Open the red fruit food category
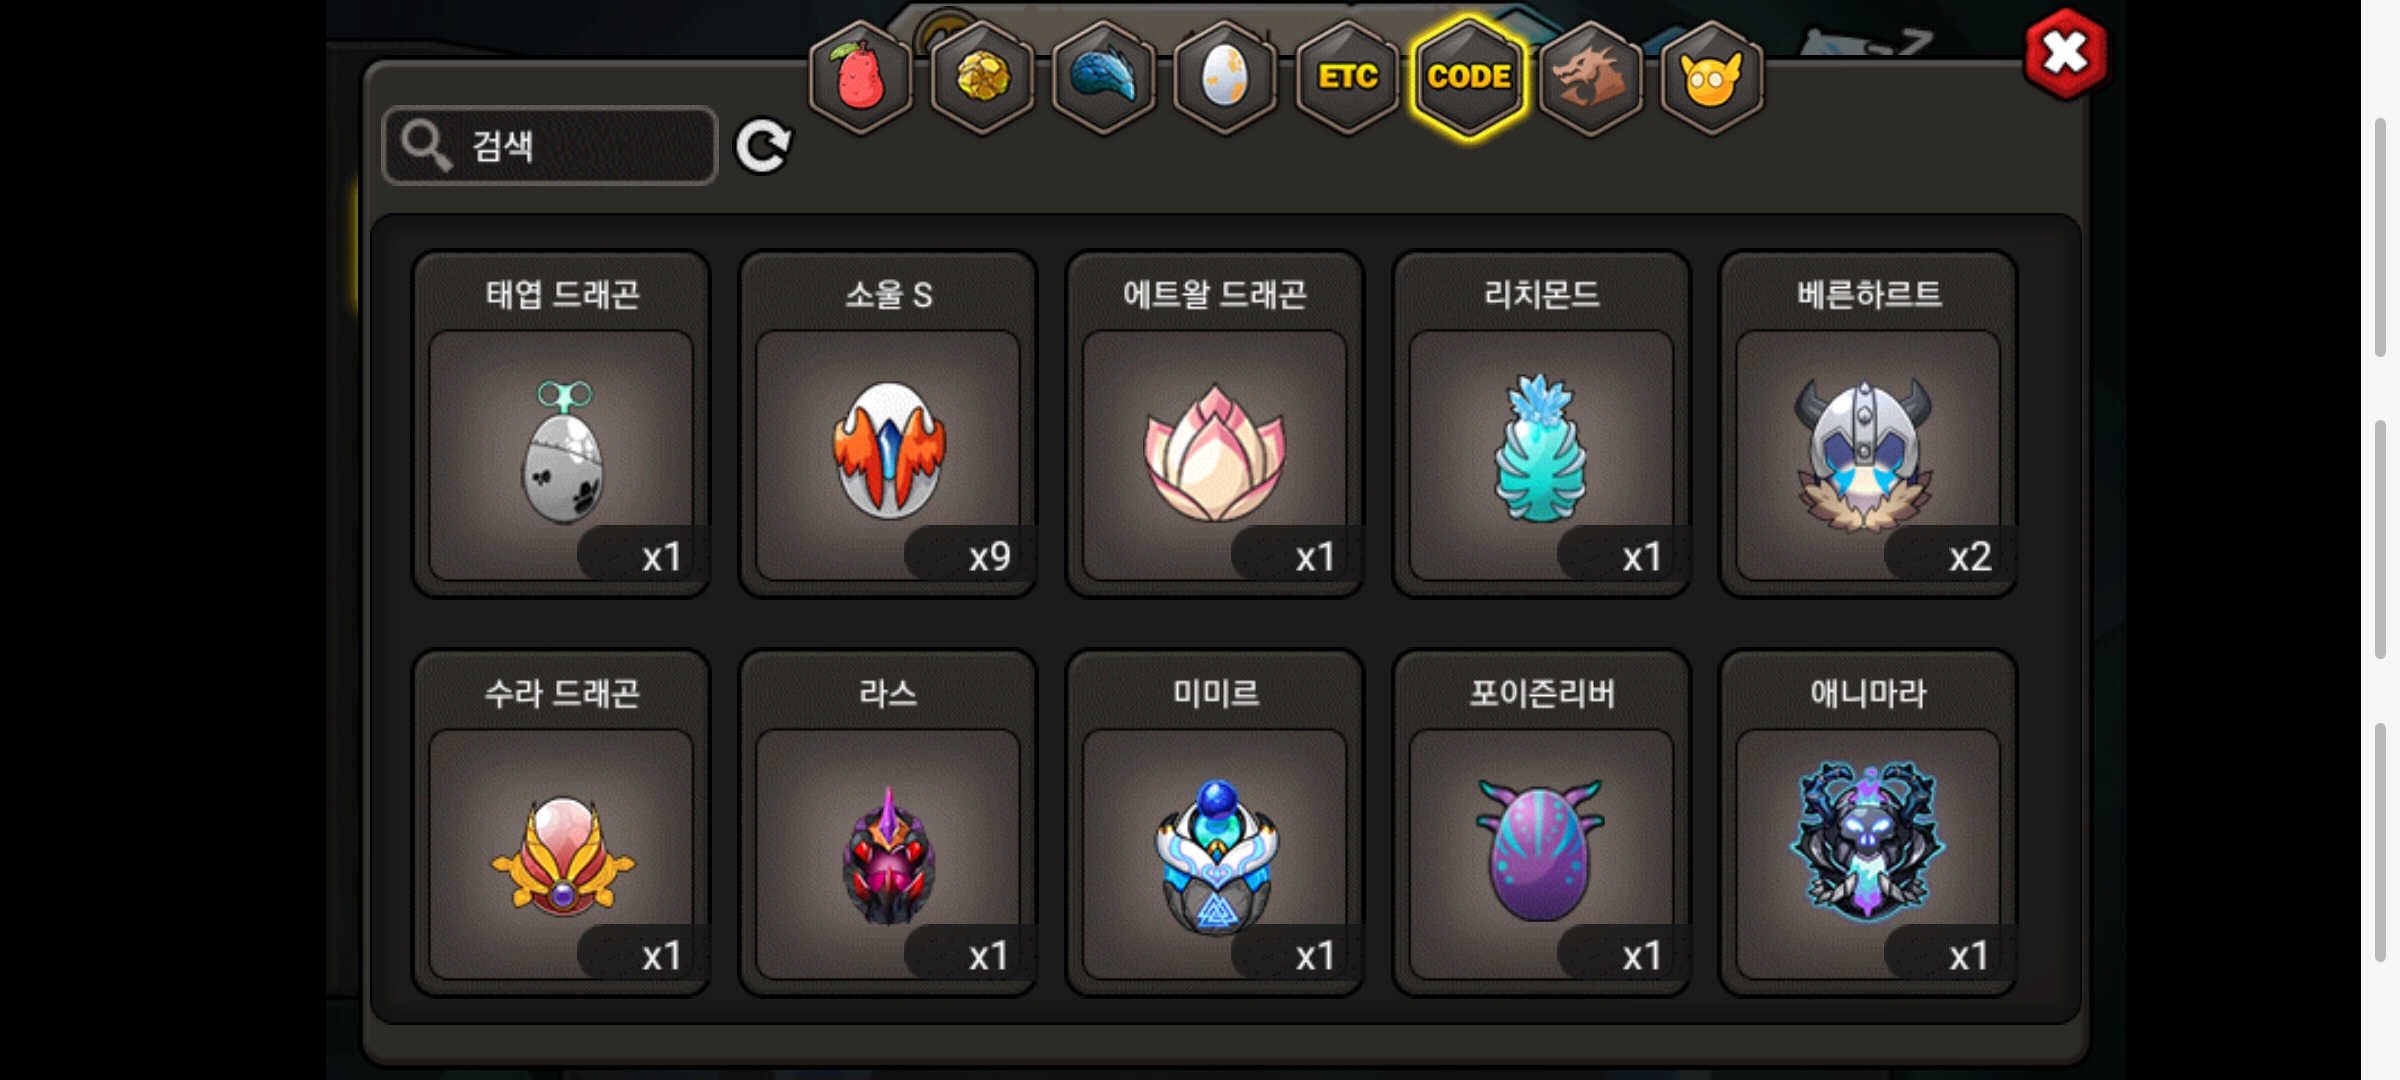 click(x=860, y=77)
